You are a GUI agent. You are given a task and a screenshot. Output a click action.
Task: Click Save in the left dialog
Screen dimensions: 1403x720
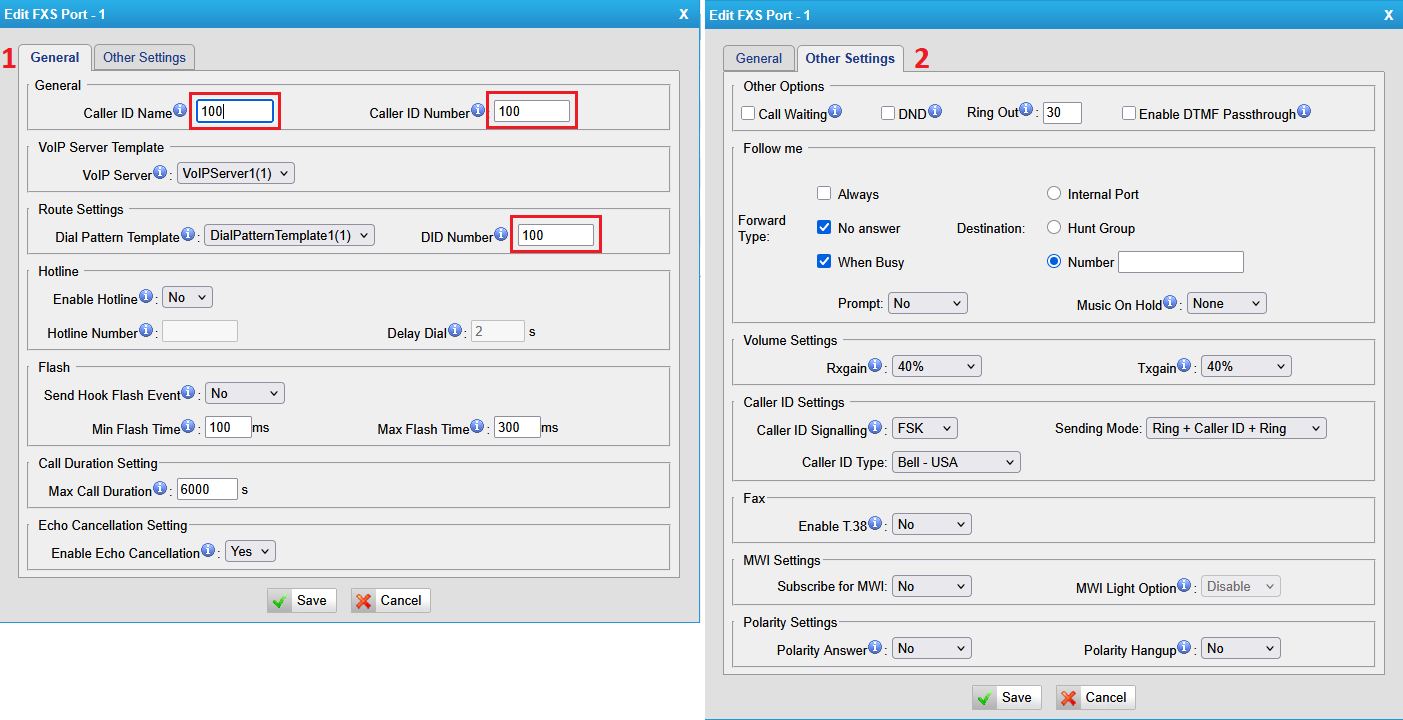coord(301,600)
